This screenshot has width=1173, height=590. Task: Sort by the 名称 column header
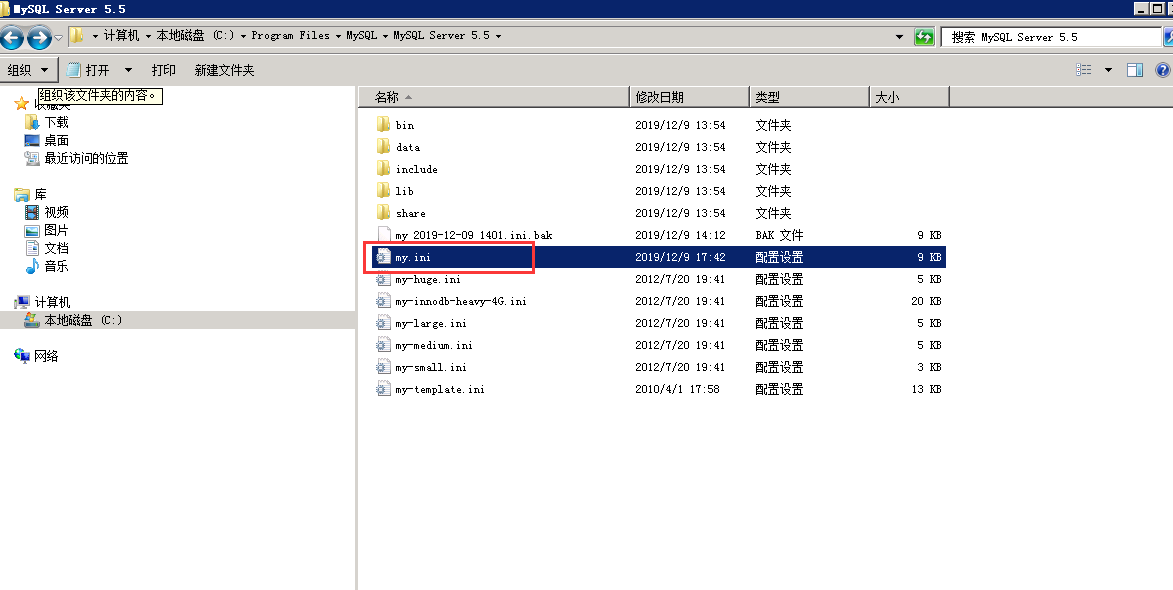(494, 96)
